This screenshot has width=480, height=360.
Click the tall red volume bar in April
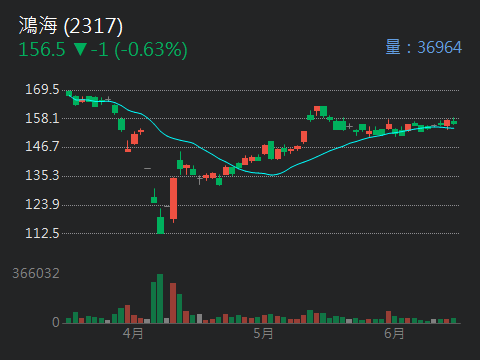173,303
